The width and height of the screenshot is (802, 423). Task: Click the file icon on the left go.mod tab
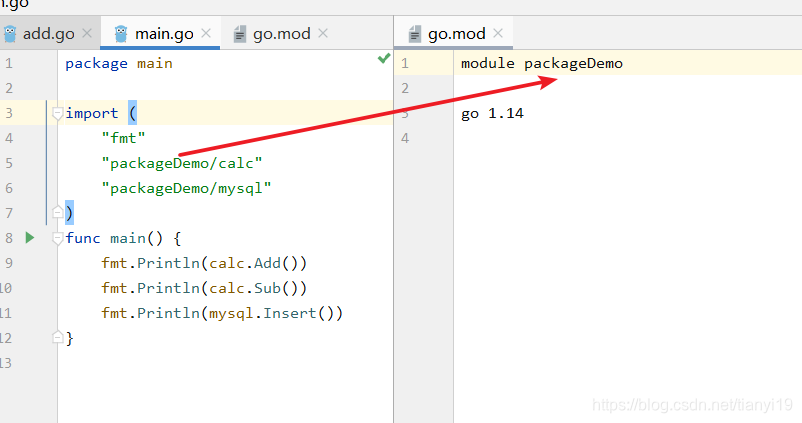[x=239, y=34]
